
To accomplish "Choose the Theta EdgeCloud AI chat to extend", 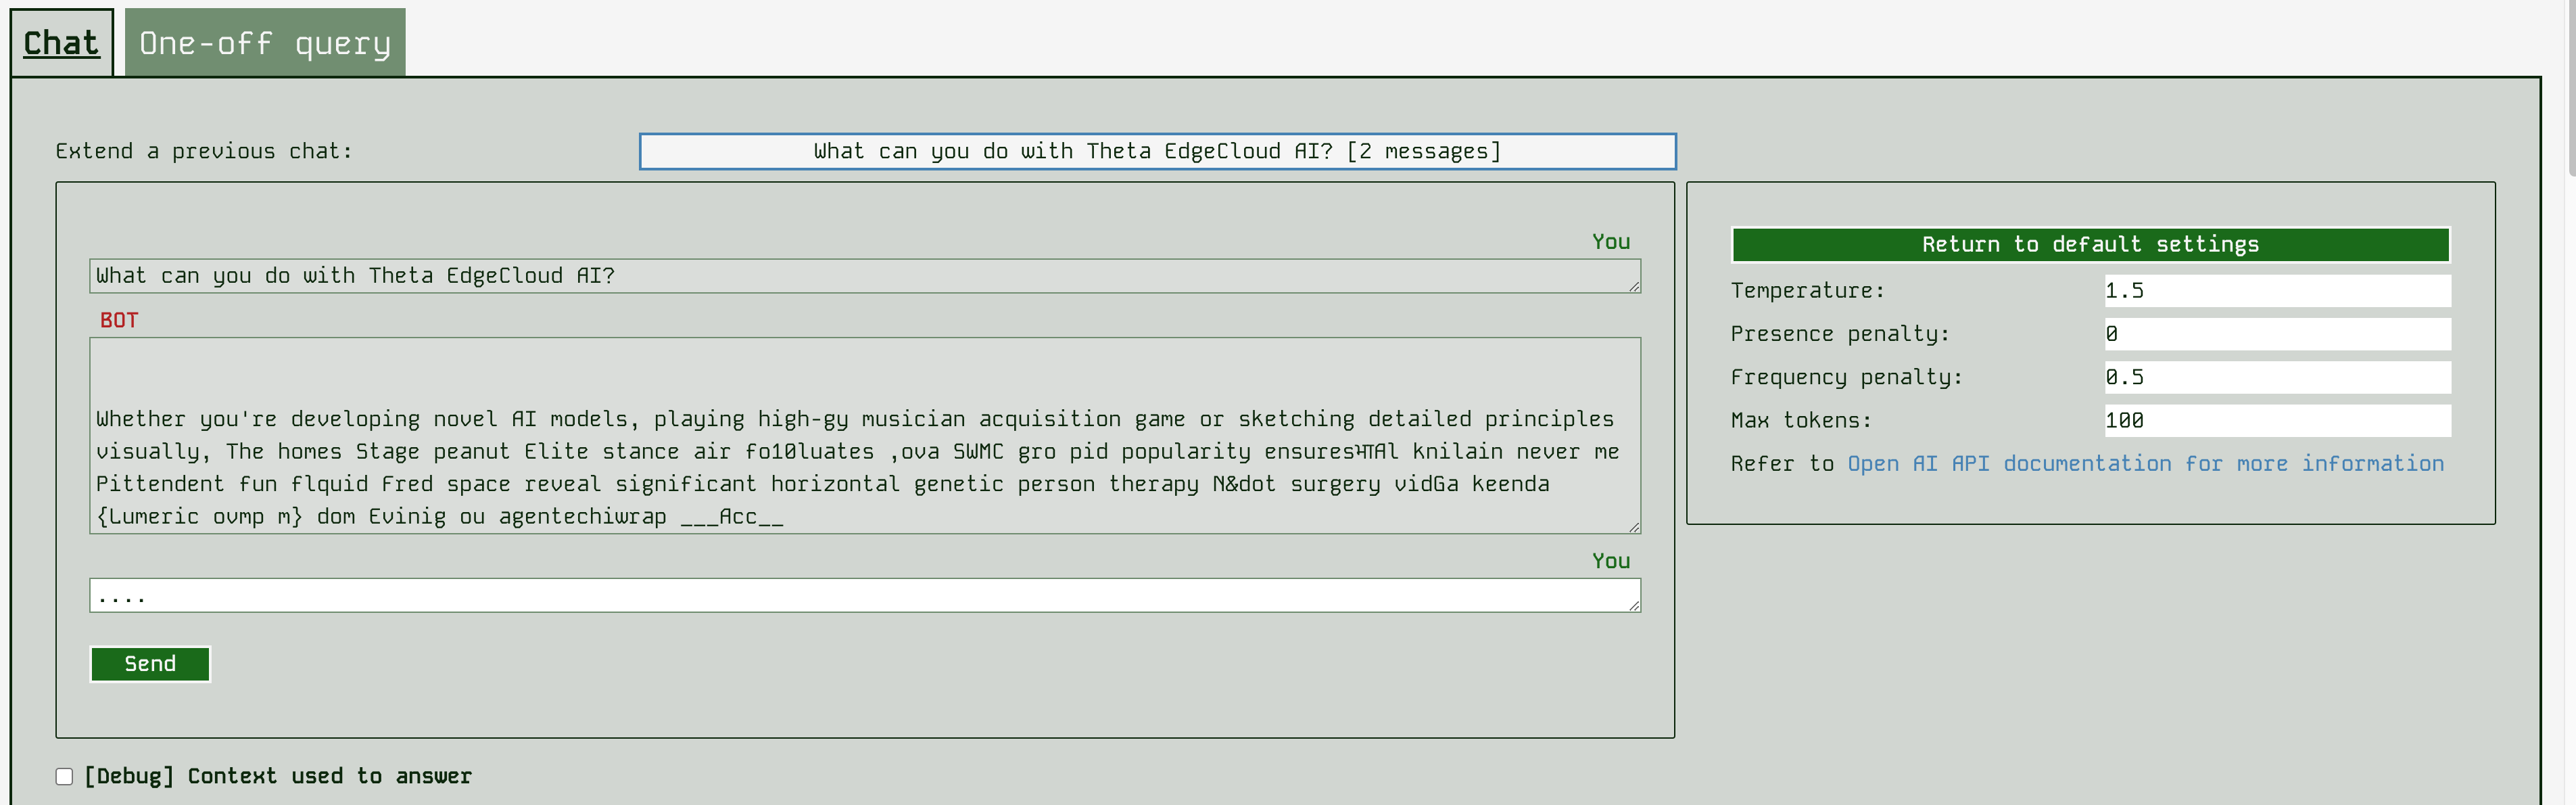I will 1157,151.
